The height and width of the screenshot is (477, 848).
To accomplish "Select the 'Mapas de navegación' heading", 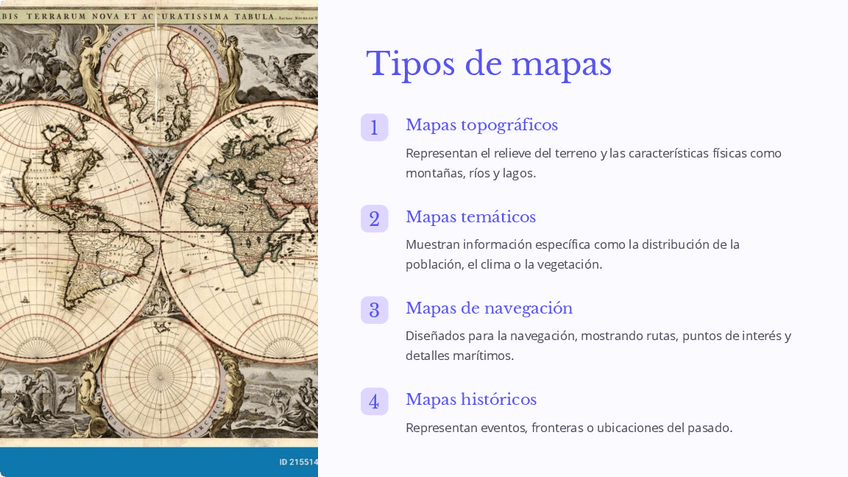I will click(488, 308).
